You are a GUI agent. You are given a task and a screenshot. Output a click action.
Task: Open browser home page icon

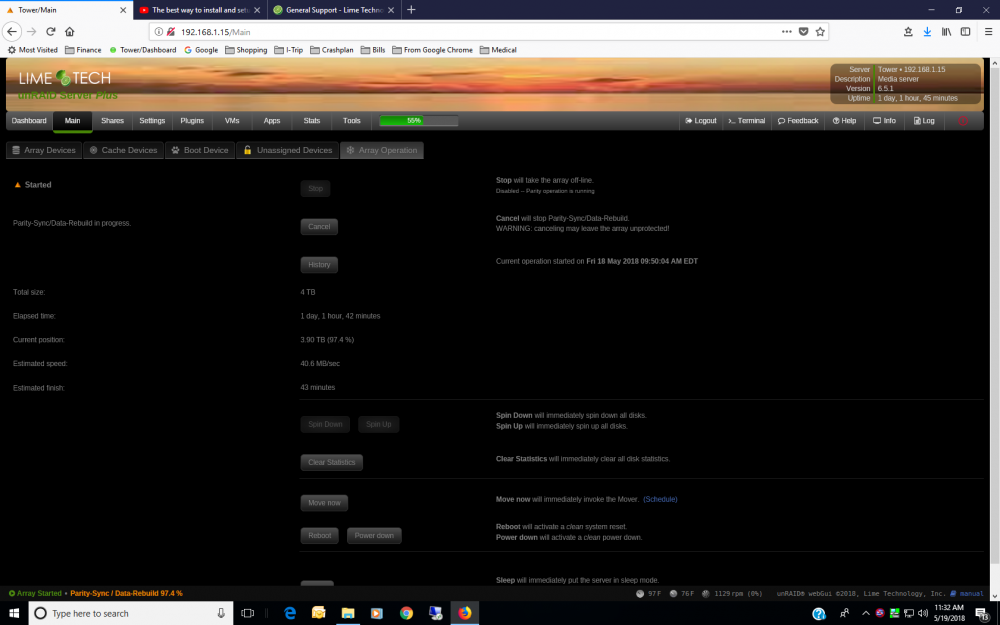coord(70,31)
